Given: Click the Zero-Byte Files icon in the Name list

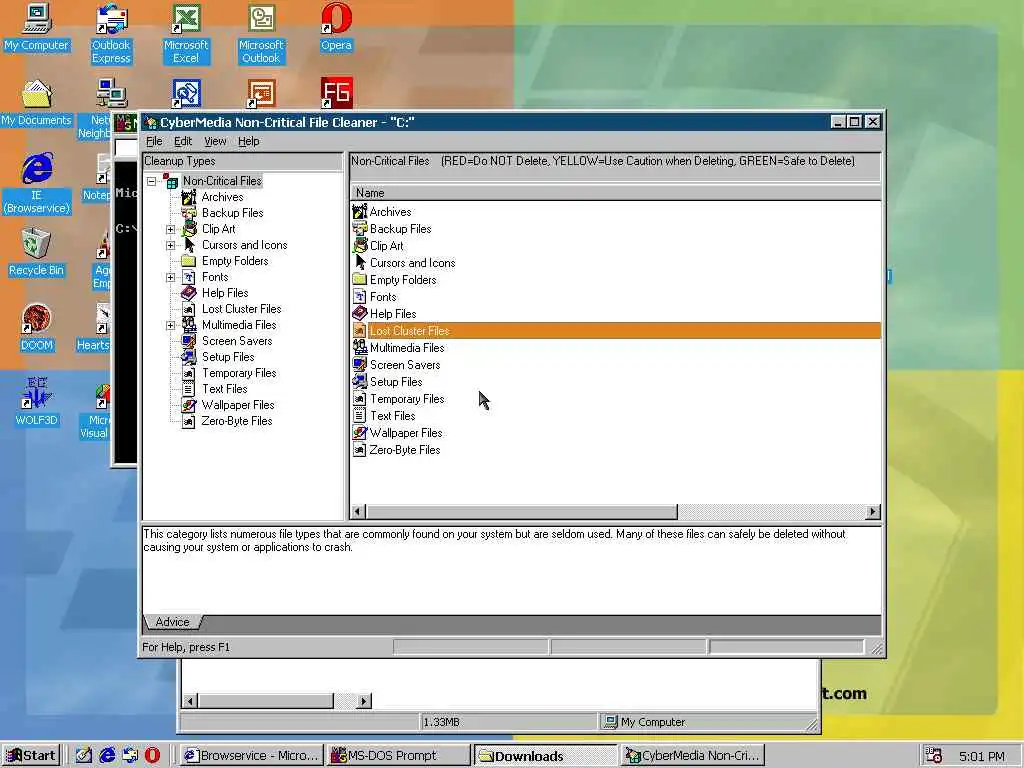Looking at the screenshot, I should coord(360,449).
